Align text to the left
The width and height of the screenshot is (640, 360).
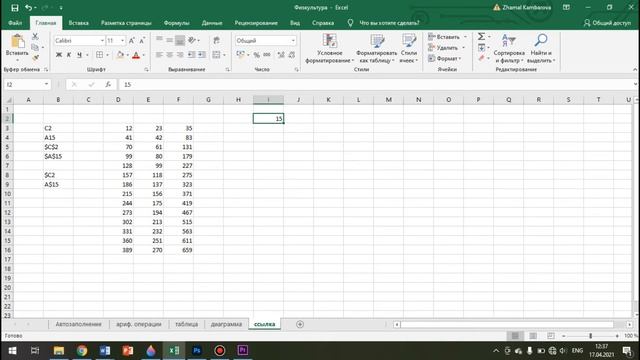[x=159, y=55]
